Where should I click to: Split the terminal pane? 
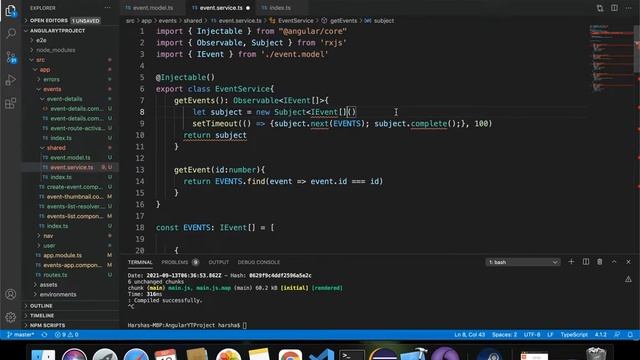586,262
